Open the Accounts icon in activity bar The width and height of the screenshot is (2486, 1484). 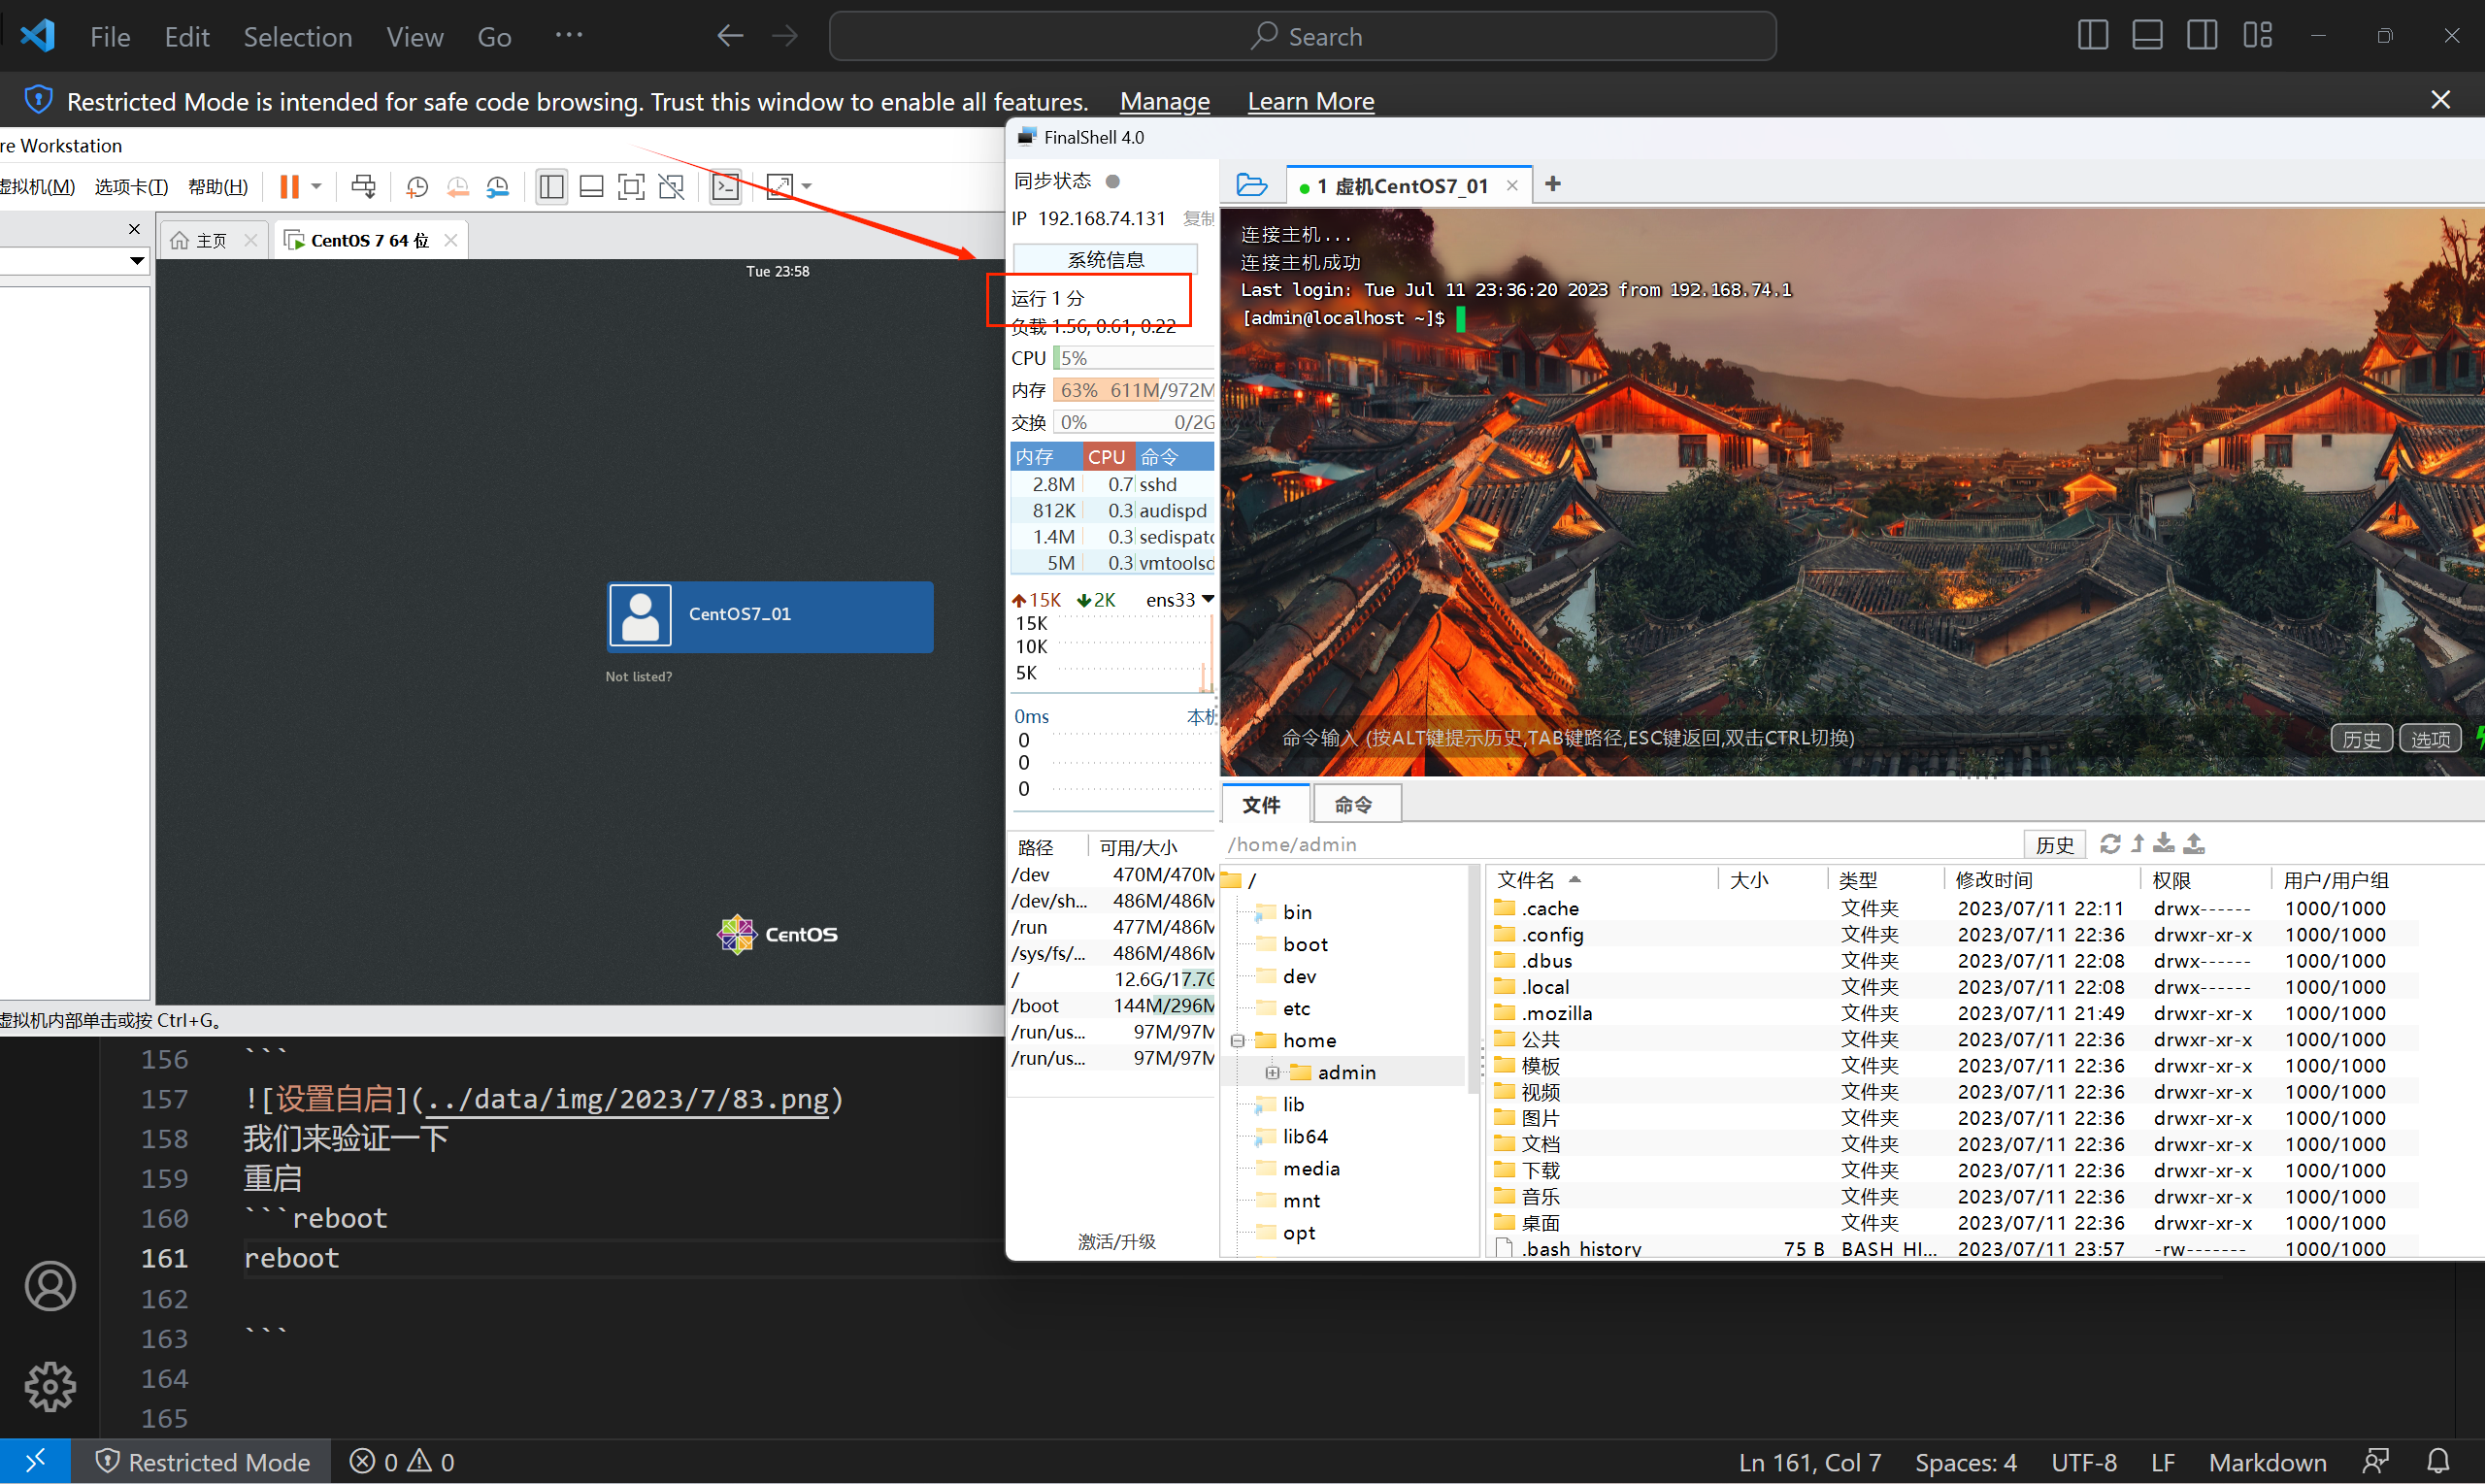(x=50, y=1286)
